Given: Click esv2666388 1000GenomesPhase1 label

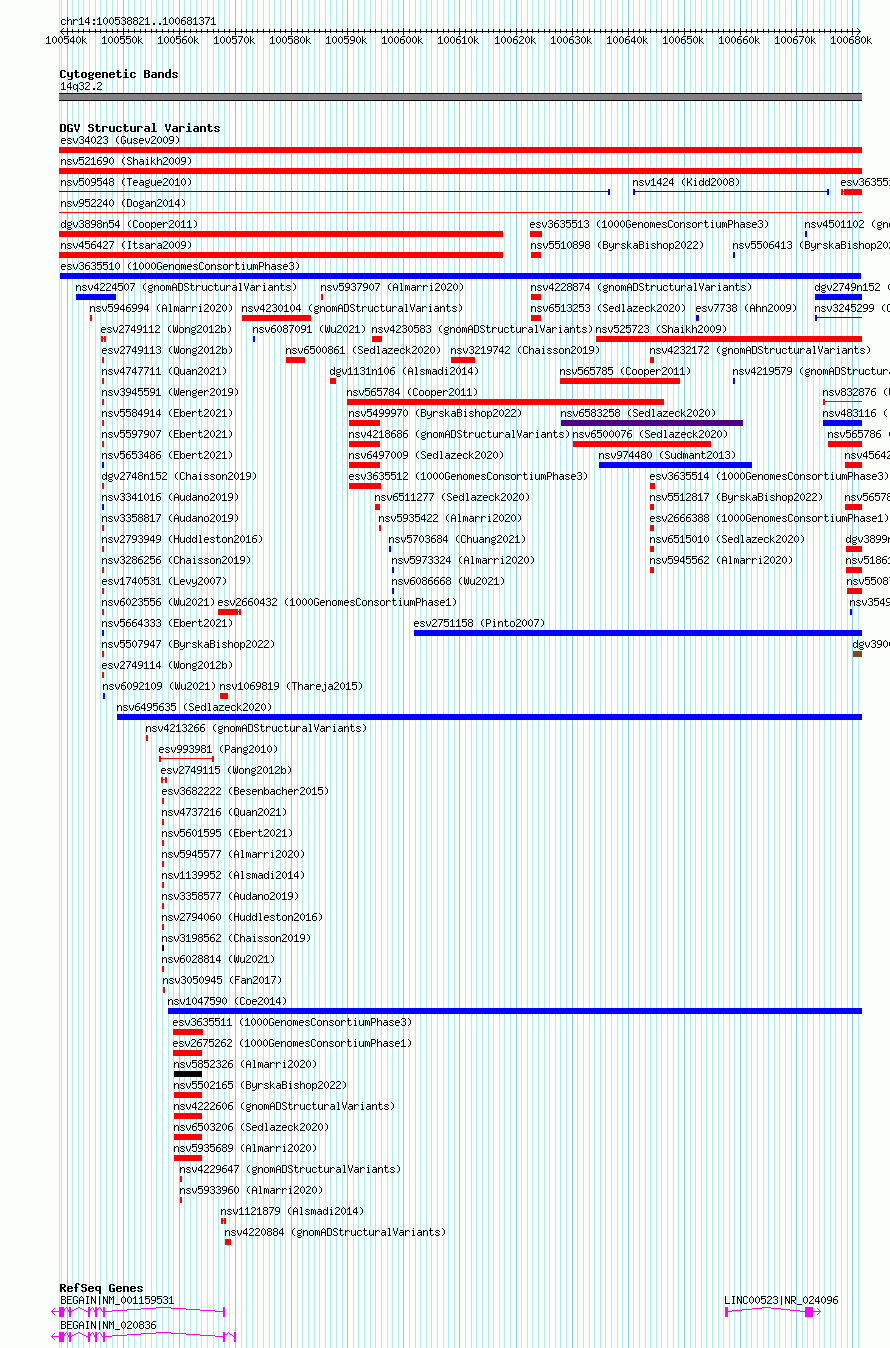Looking at the screenshot, I should [x=768, y=518].
